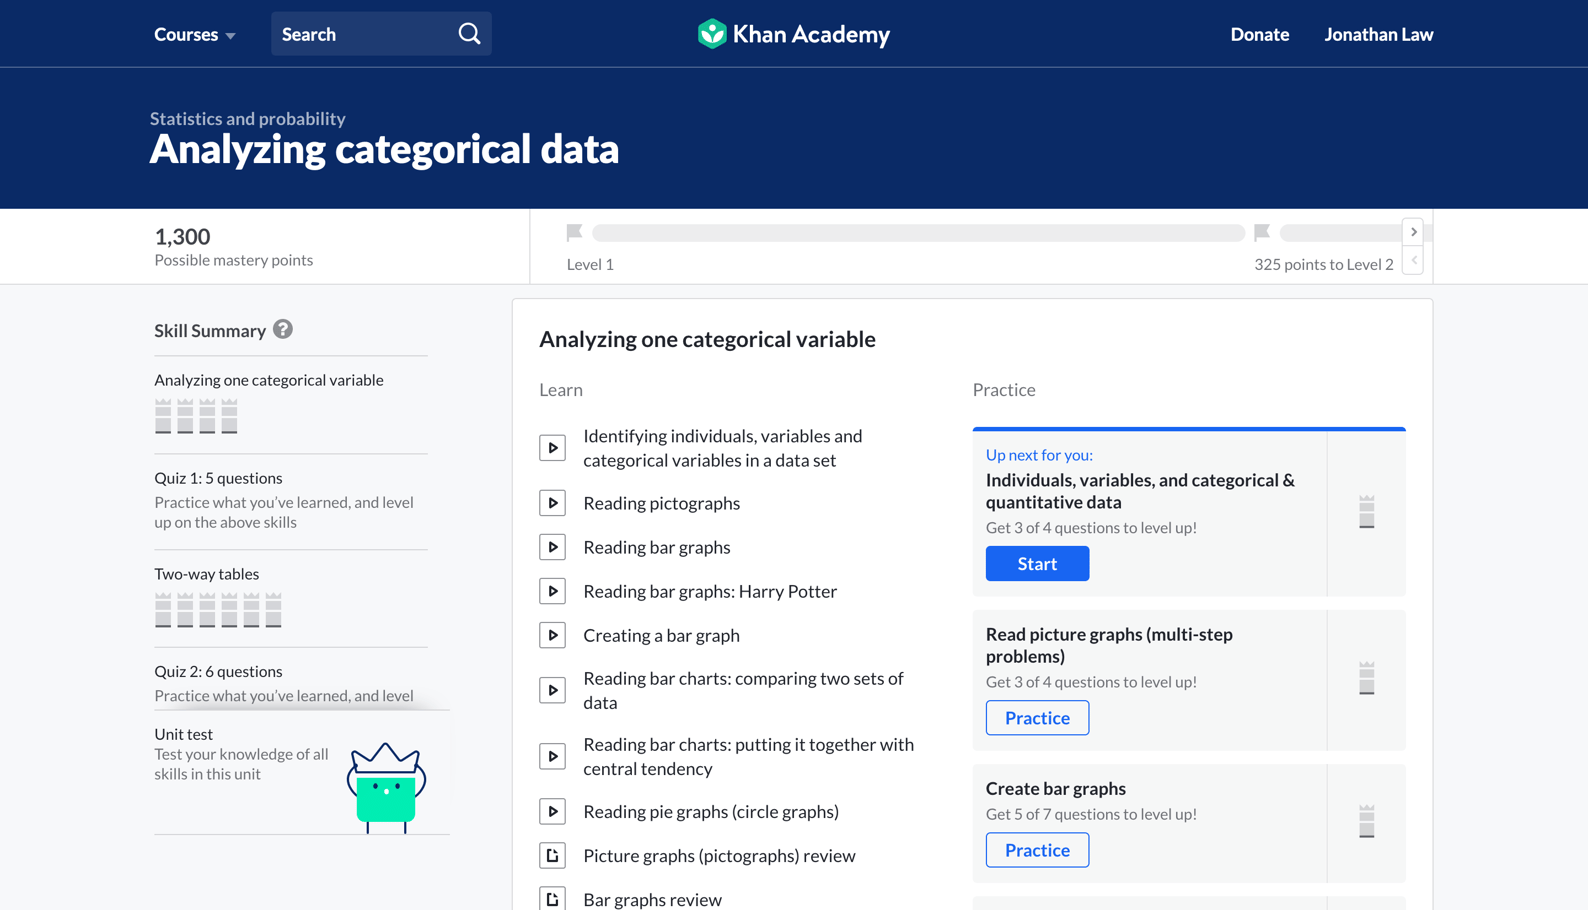Viewport: 1588px width, 910px height.
Task: Play the Reading pie graphs video icon
Action: (x=552, y=811)
